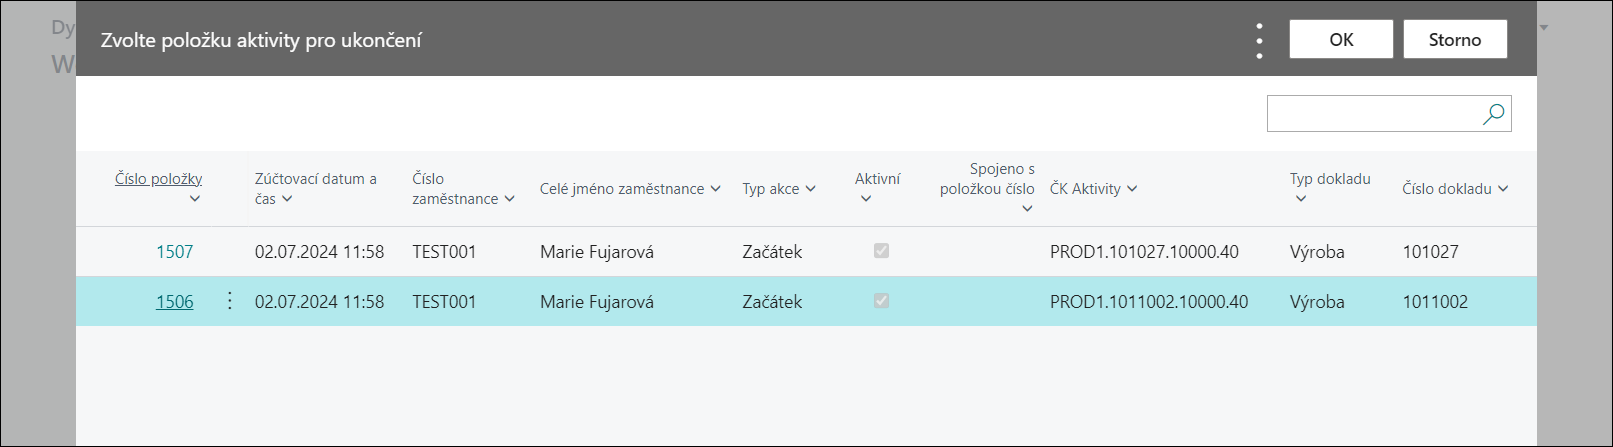Open row actions menu for entry 1506
The width and height of the screenshot is (1613, 447).
coord(229,301)
